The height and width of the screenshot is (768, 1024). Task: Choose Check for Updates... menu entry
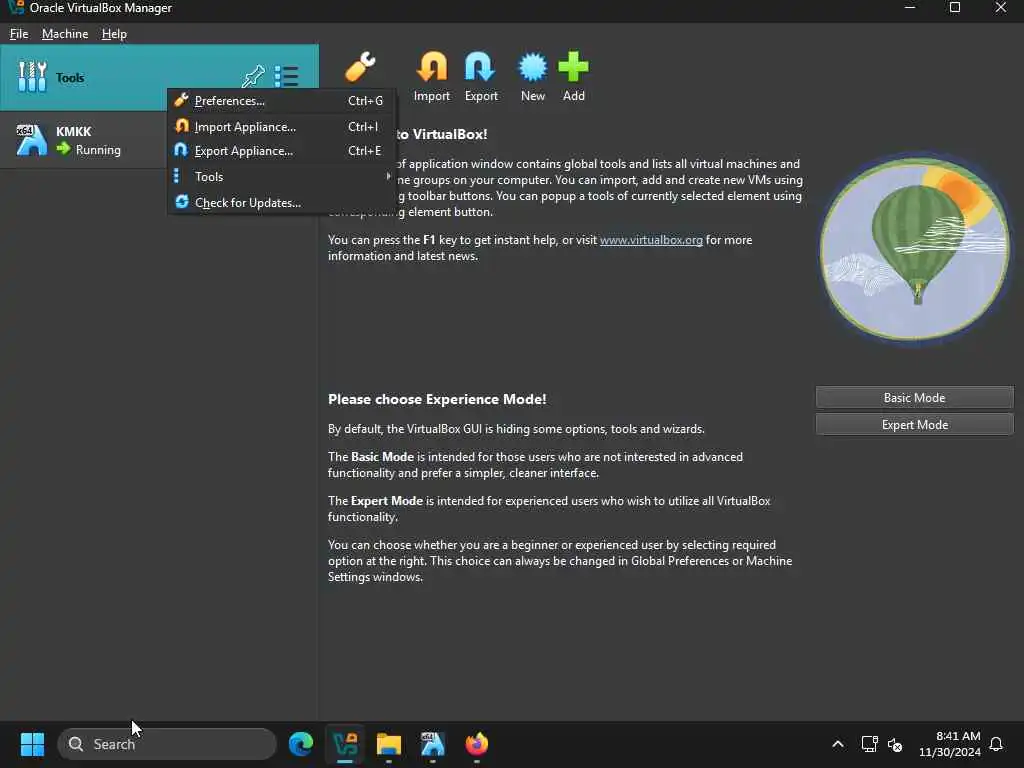[281, 202]
